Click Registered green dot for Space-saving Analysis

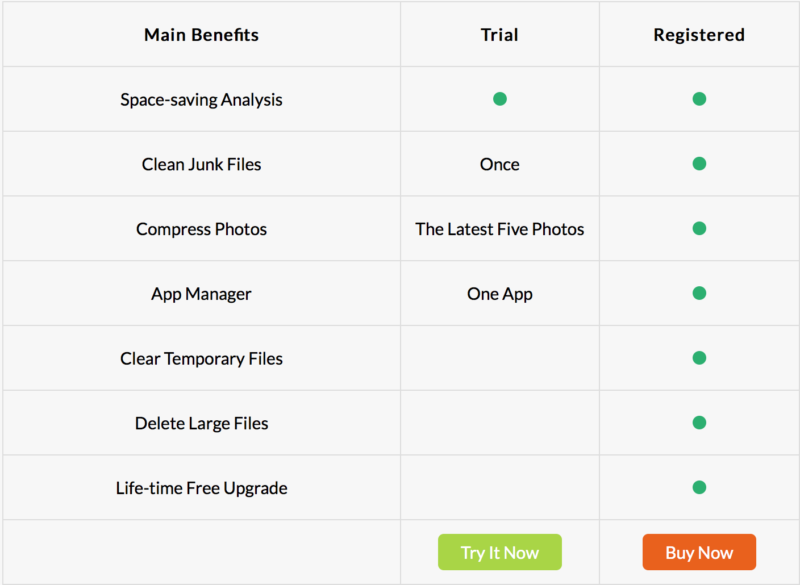click(699, 99)
